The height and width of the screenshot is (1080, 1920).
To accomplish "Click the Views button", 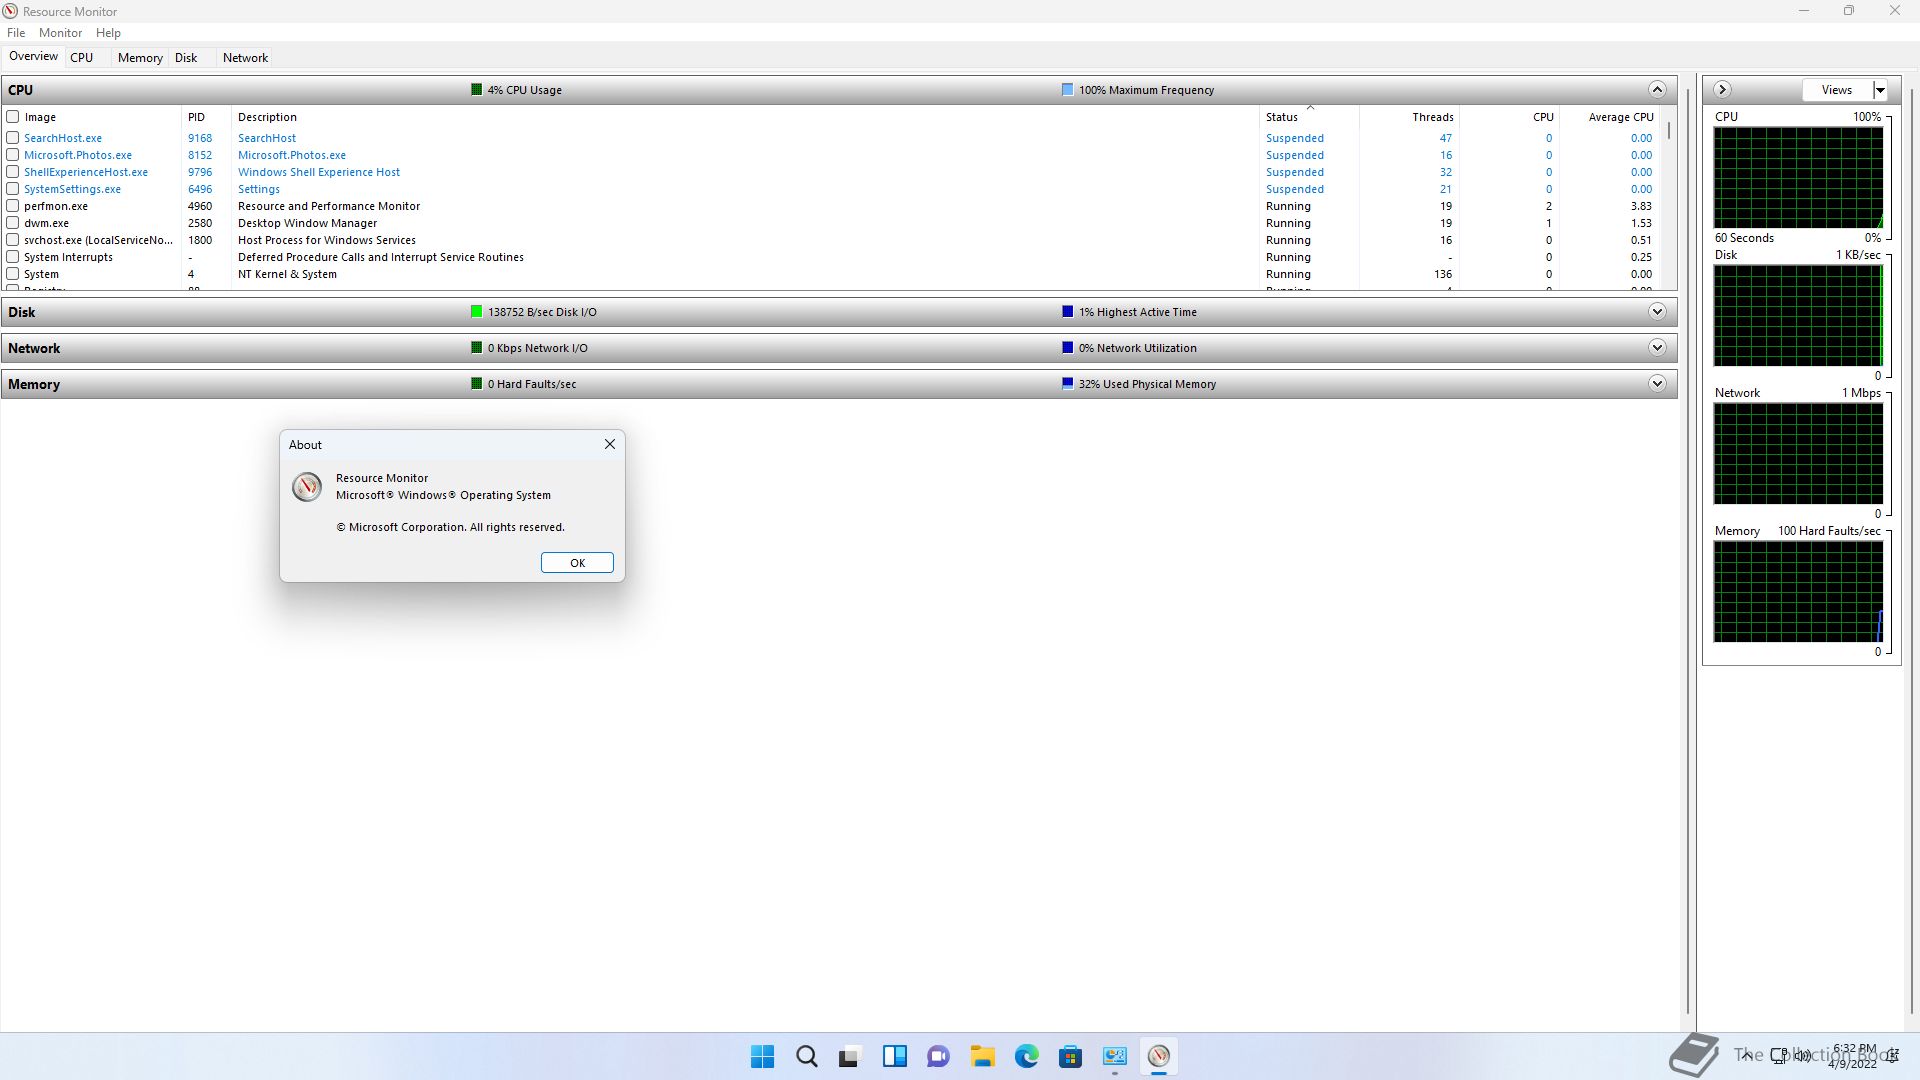I will pyautogui.click(x=1837, y=90).
